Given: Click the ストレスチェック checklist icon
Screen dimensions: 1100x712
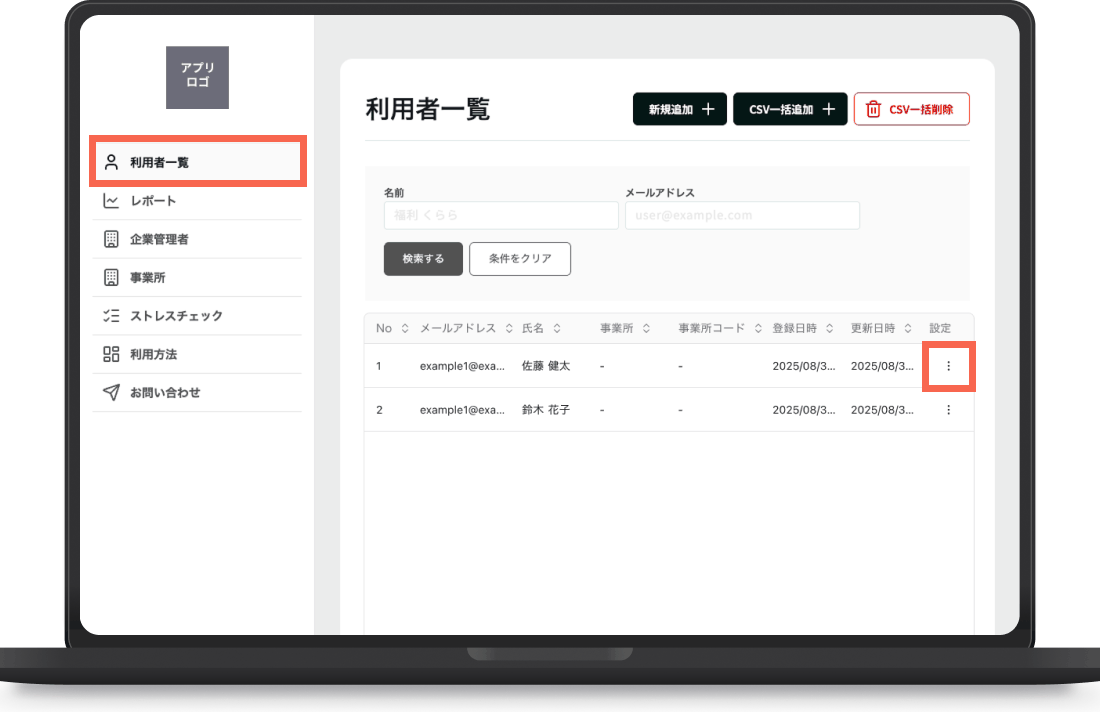Looking at the screenshot, I should click(111, 316).
